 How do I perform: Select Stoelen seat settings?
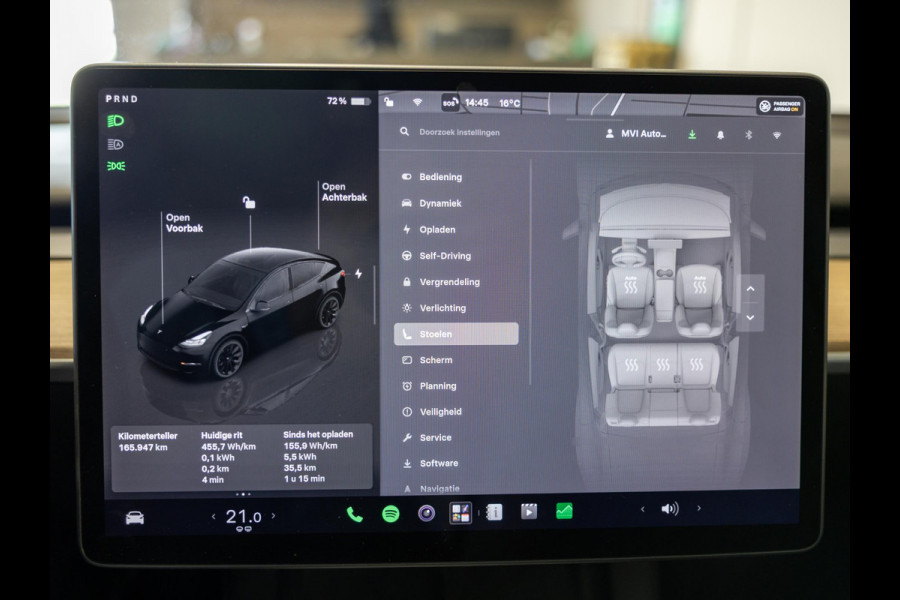point(456,334)
